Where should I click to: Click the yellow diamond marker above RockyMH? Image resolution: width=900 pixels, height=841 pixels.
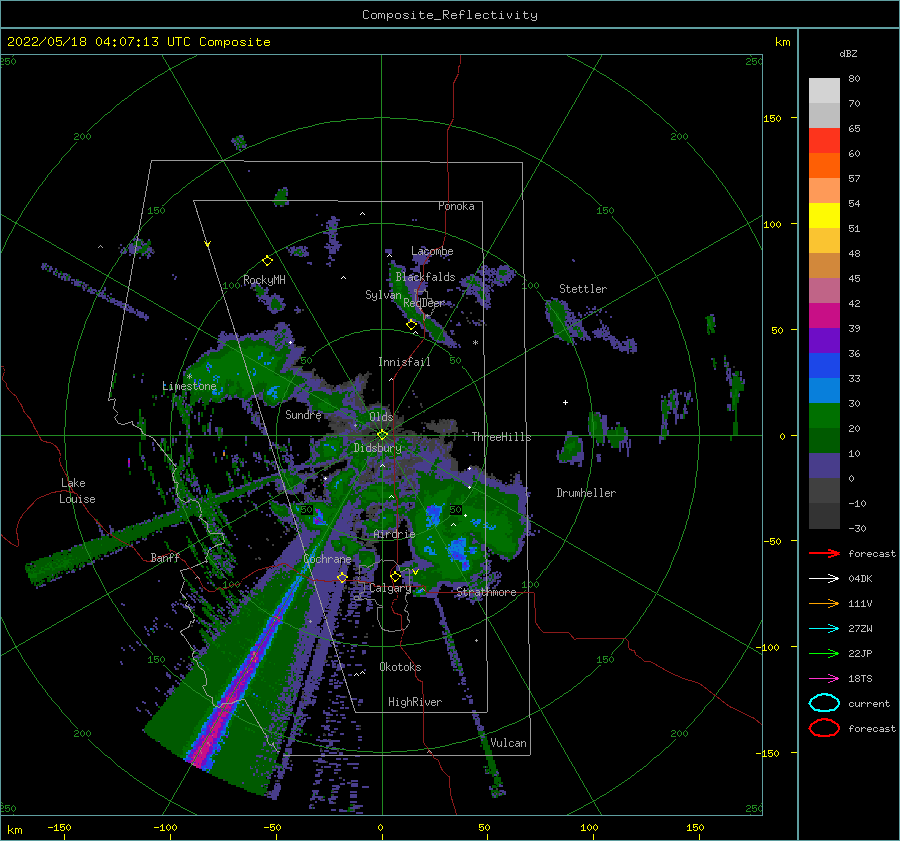[x=267, y=261]
